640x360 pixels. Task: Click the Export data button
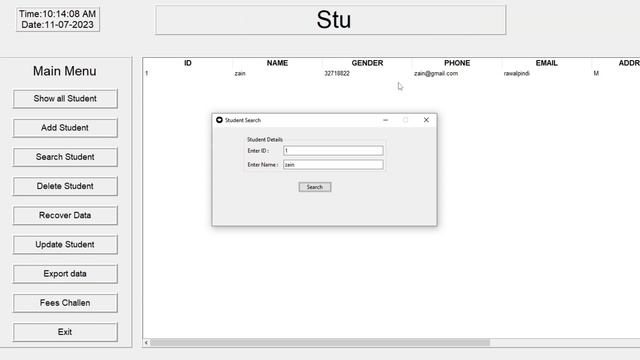pos(65,274)
